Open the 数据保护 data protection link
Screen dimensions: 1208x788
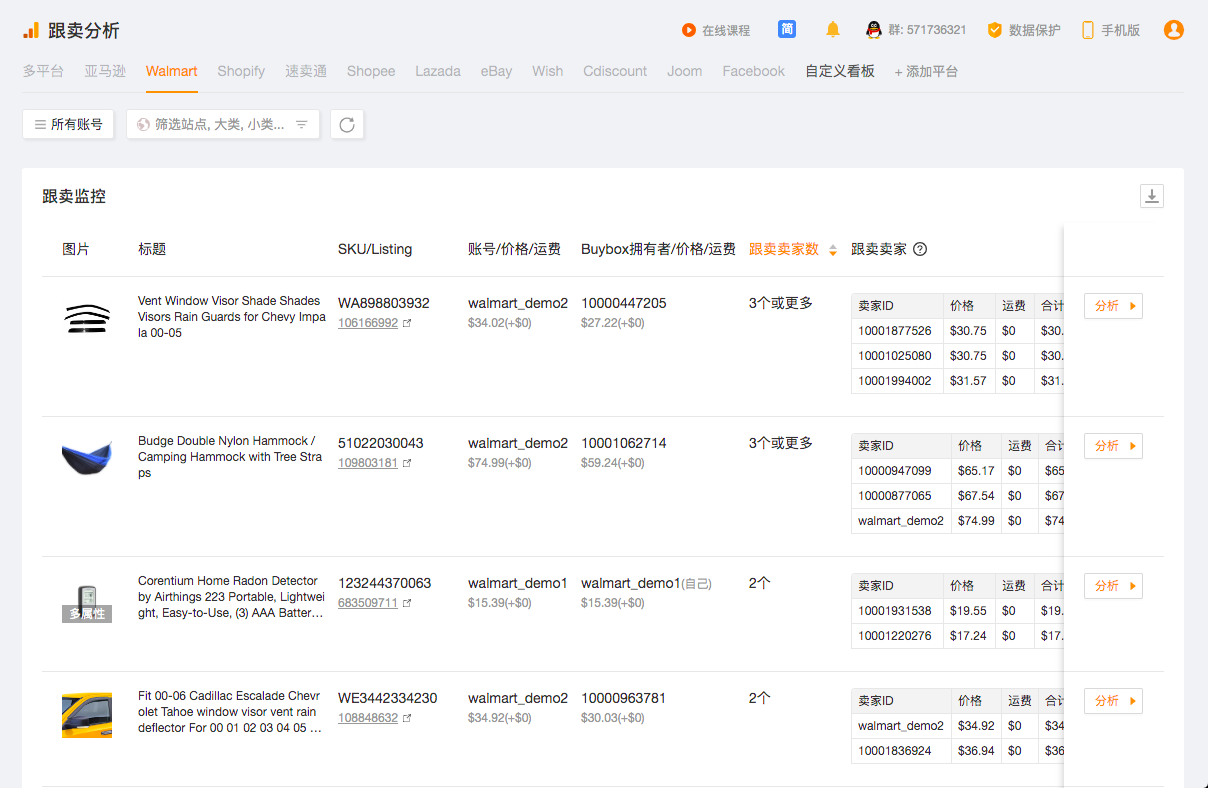(x=1024, y=30)
